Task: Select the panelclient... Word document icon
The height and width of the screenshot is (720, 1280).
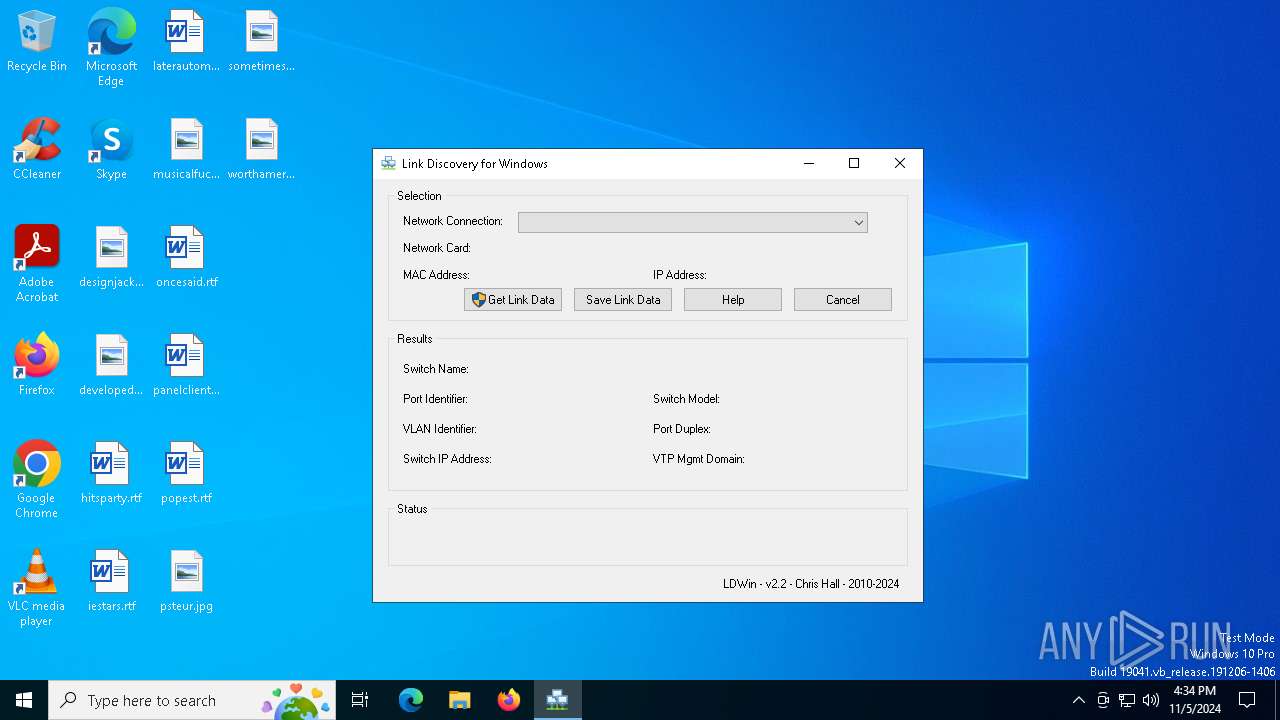Action: click(186, 366)
